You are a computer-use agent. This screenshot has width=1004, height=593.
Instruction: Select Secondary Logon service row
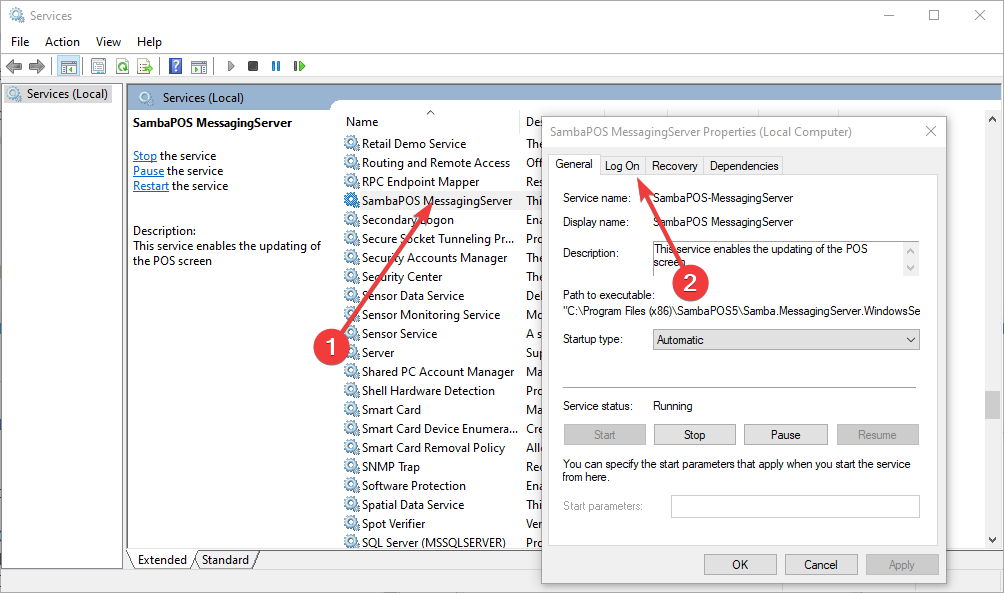[408, 220]
